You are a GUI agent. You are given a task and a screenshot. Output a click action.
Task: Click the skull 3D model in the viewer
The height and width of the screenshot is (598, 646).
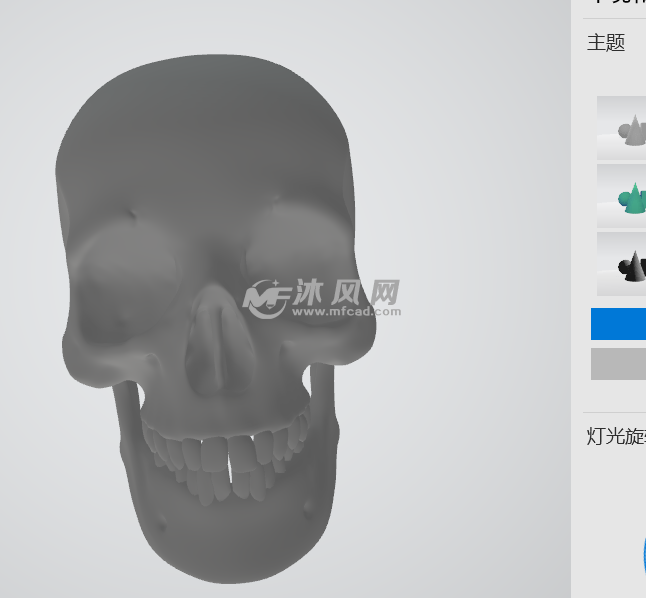point(214,317)
